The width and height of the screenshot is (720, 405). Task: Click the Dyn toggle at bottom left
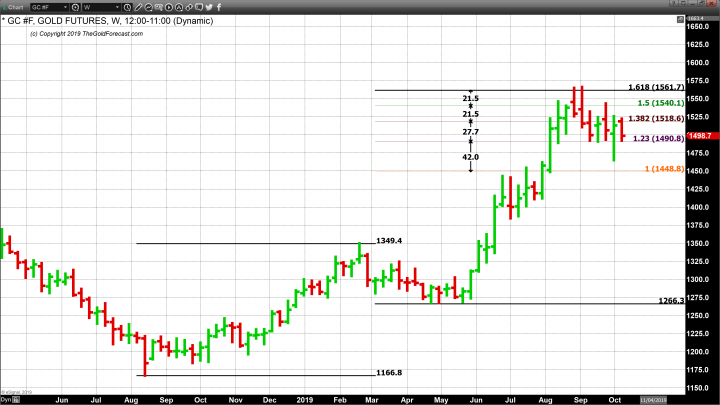pyautogui.click(x=7, y=398)
